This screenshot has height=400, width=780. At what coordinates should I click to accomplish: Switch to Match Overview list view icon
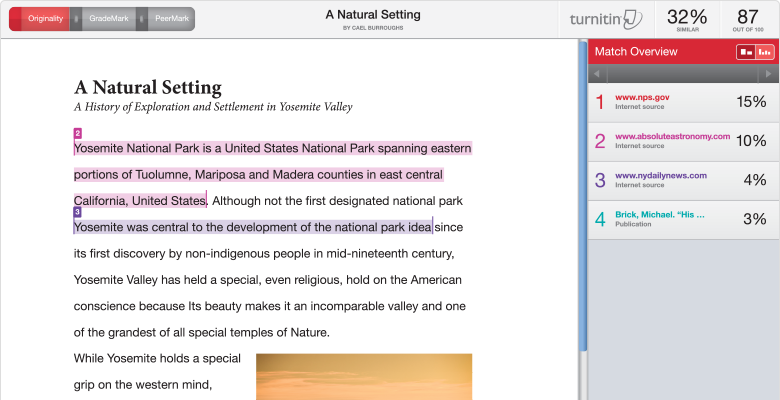click(x=745, y=52)
